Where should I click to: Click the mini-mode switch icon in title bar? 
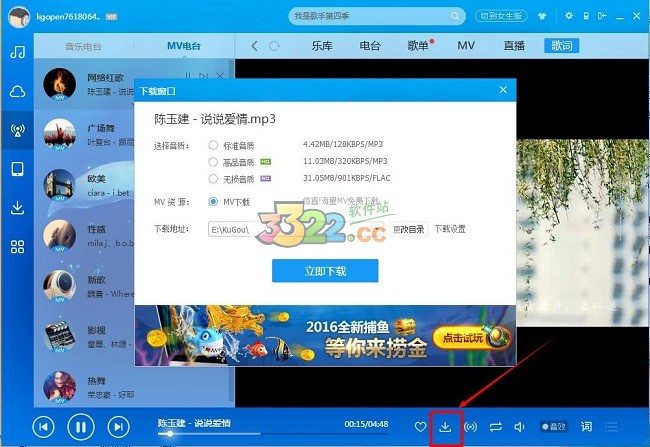(602, 16)
